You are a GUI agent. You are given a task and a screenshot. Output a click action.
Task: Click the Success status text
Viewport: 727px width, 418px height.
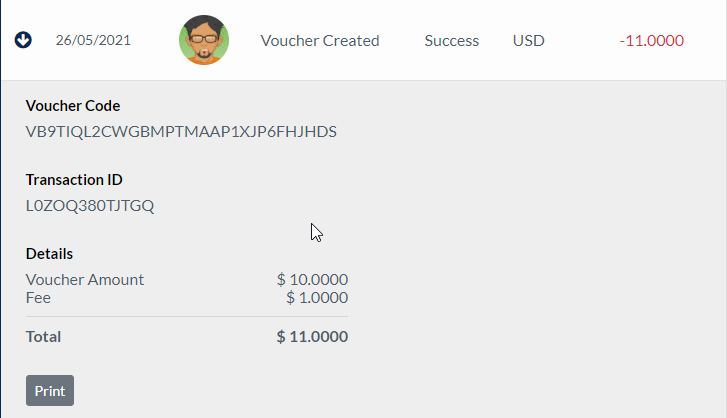click(451, 41)
